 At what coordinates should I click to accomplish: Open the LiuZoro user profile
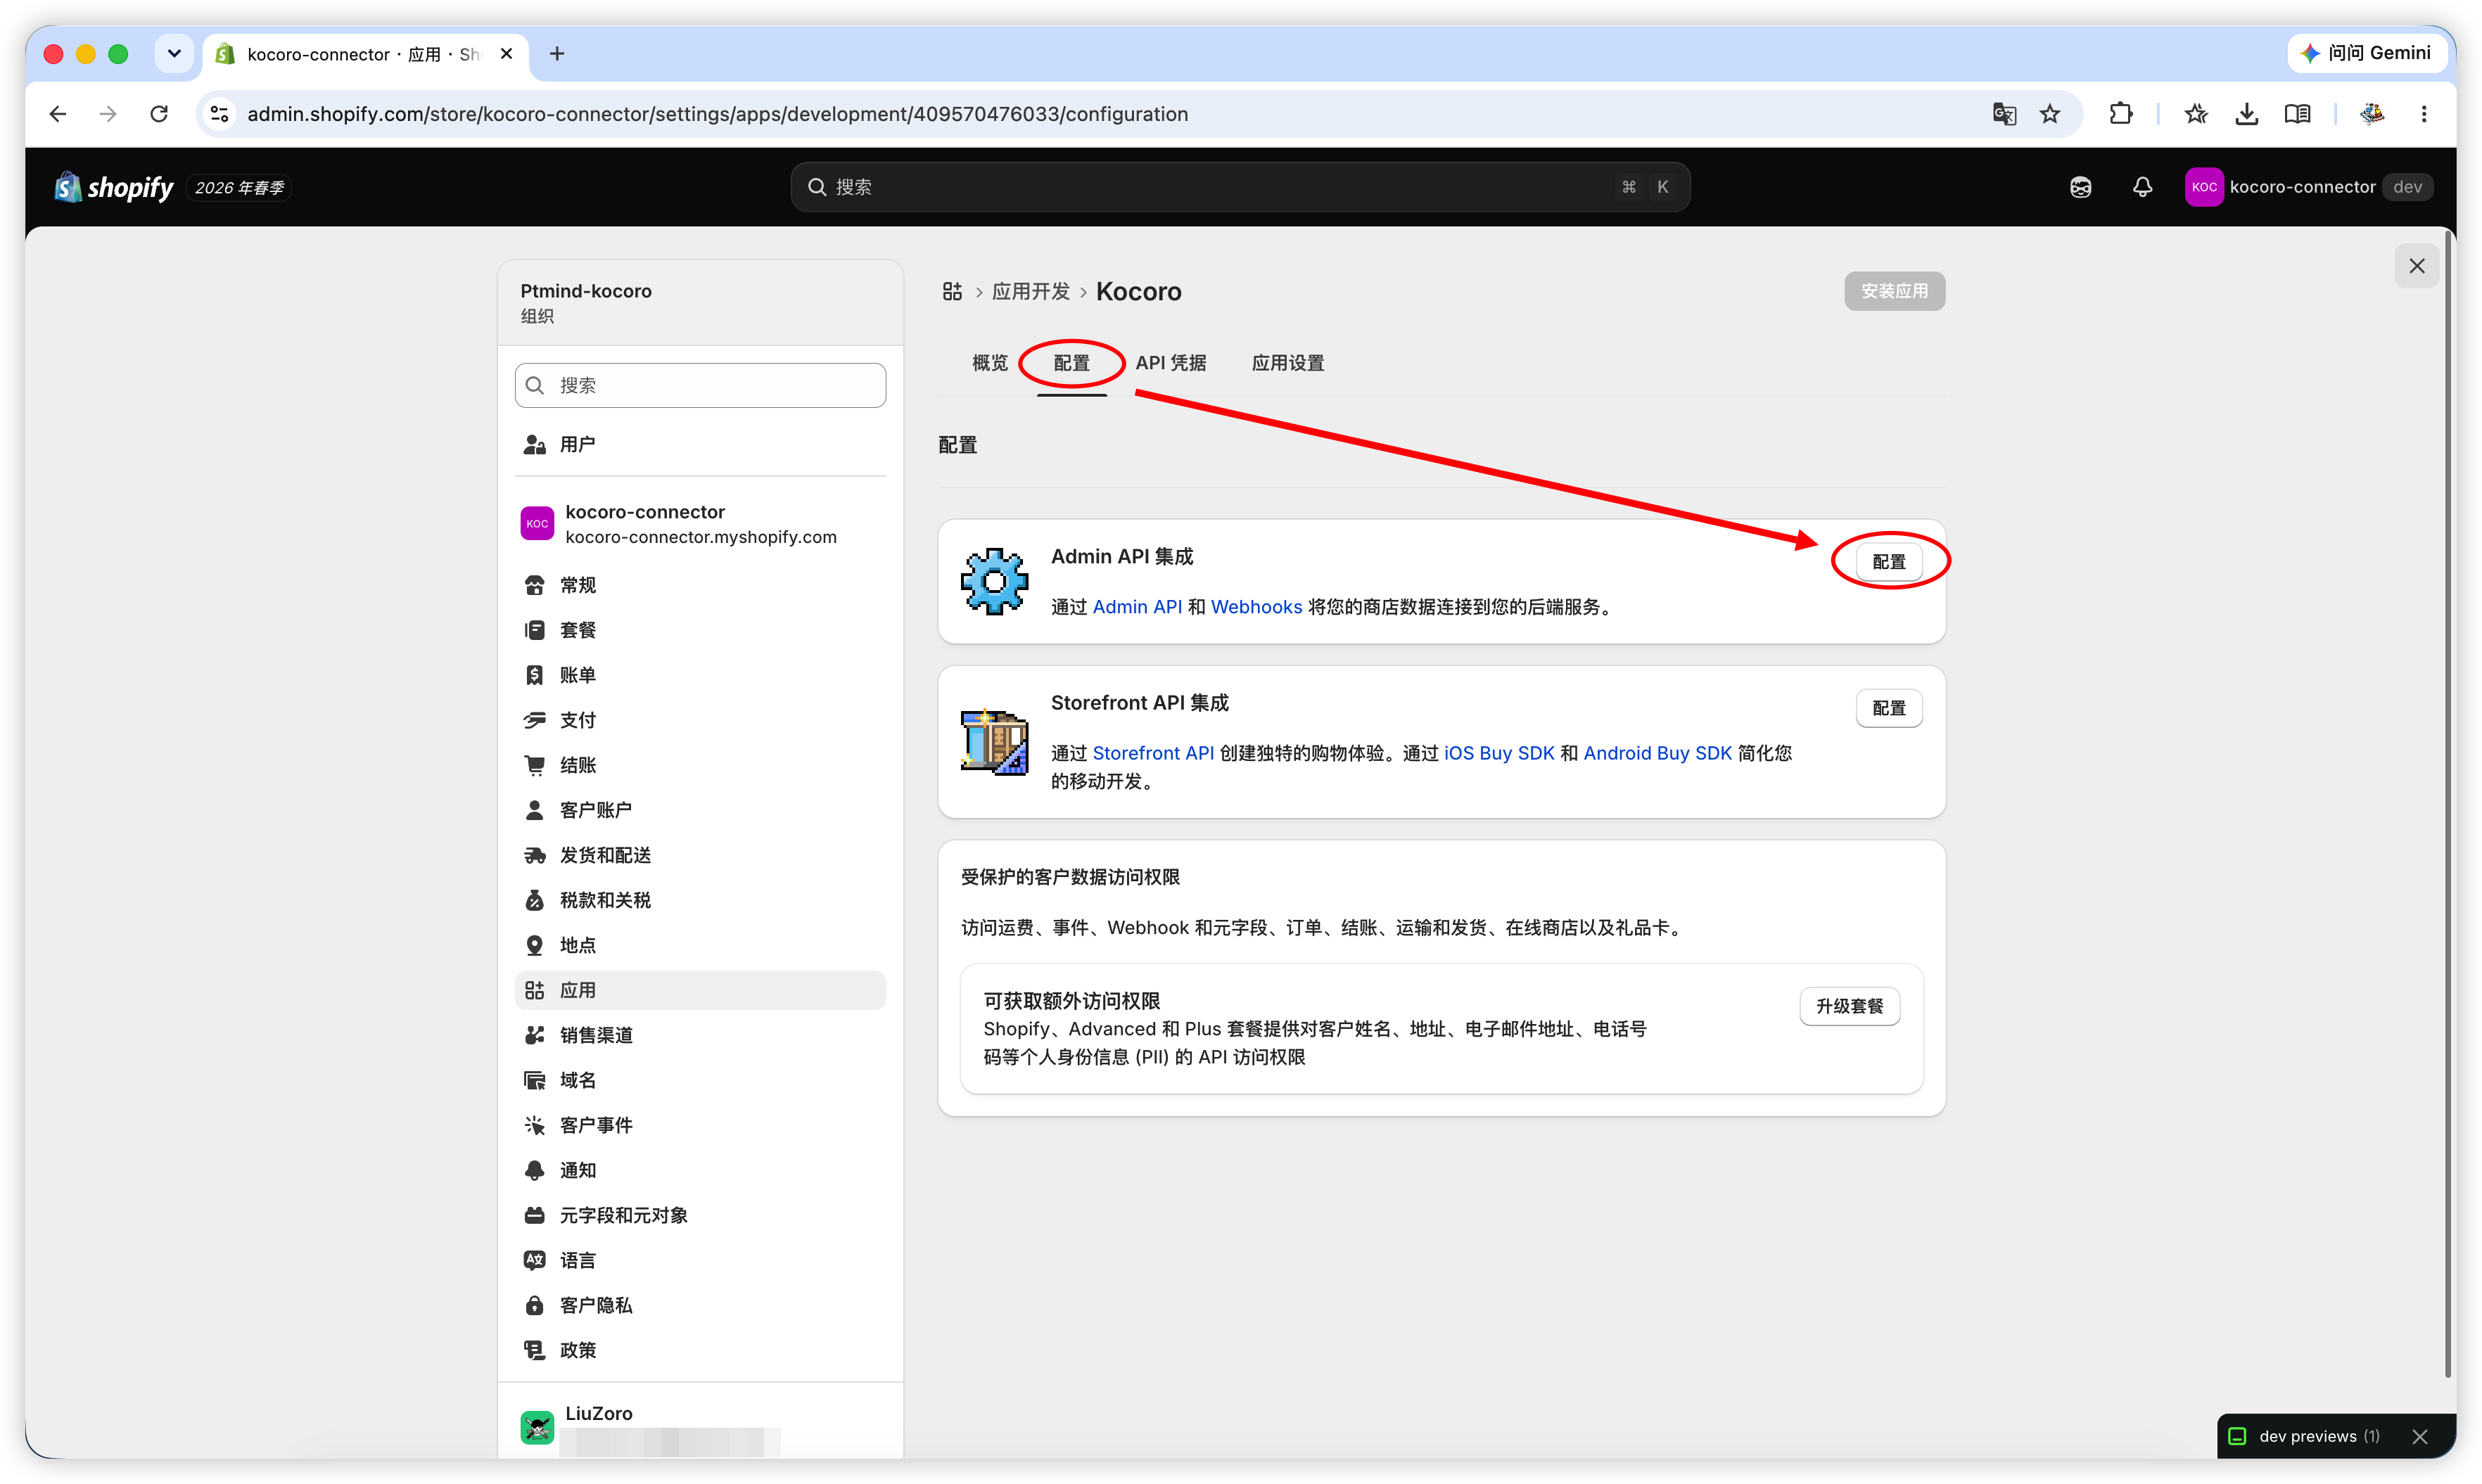coord(700,1427)
